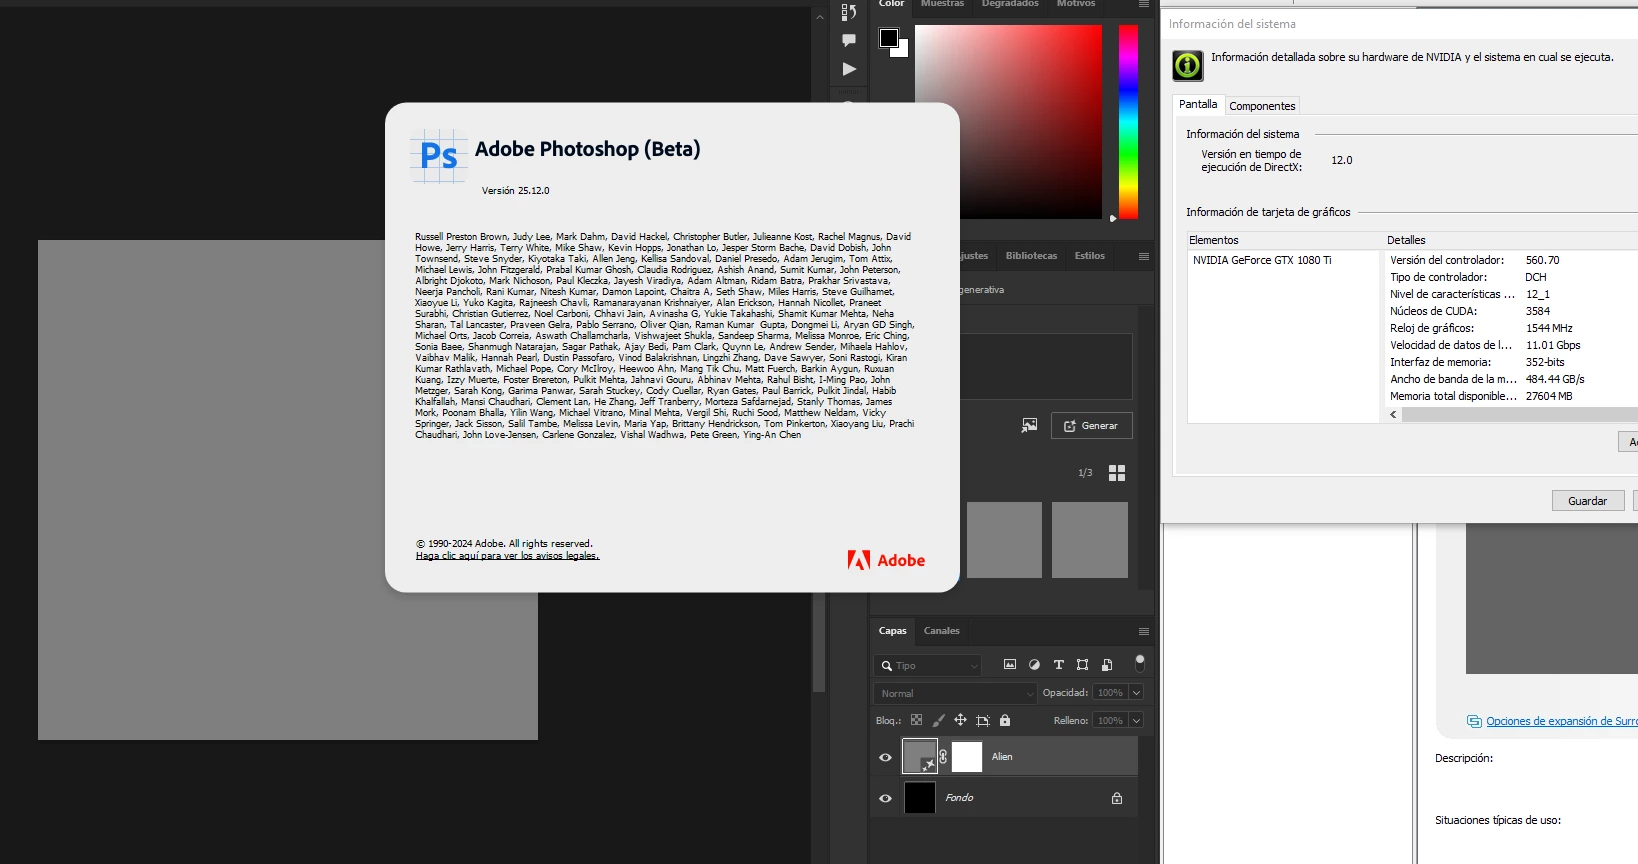The image size is (1638, 864).
Task: Filter layers by smart objects icon
Action: [1106, 664]
